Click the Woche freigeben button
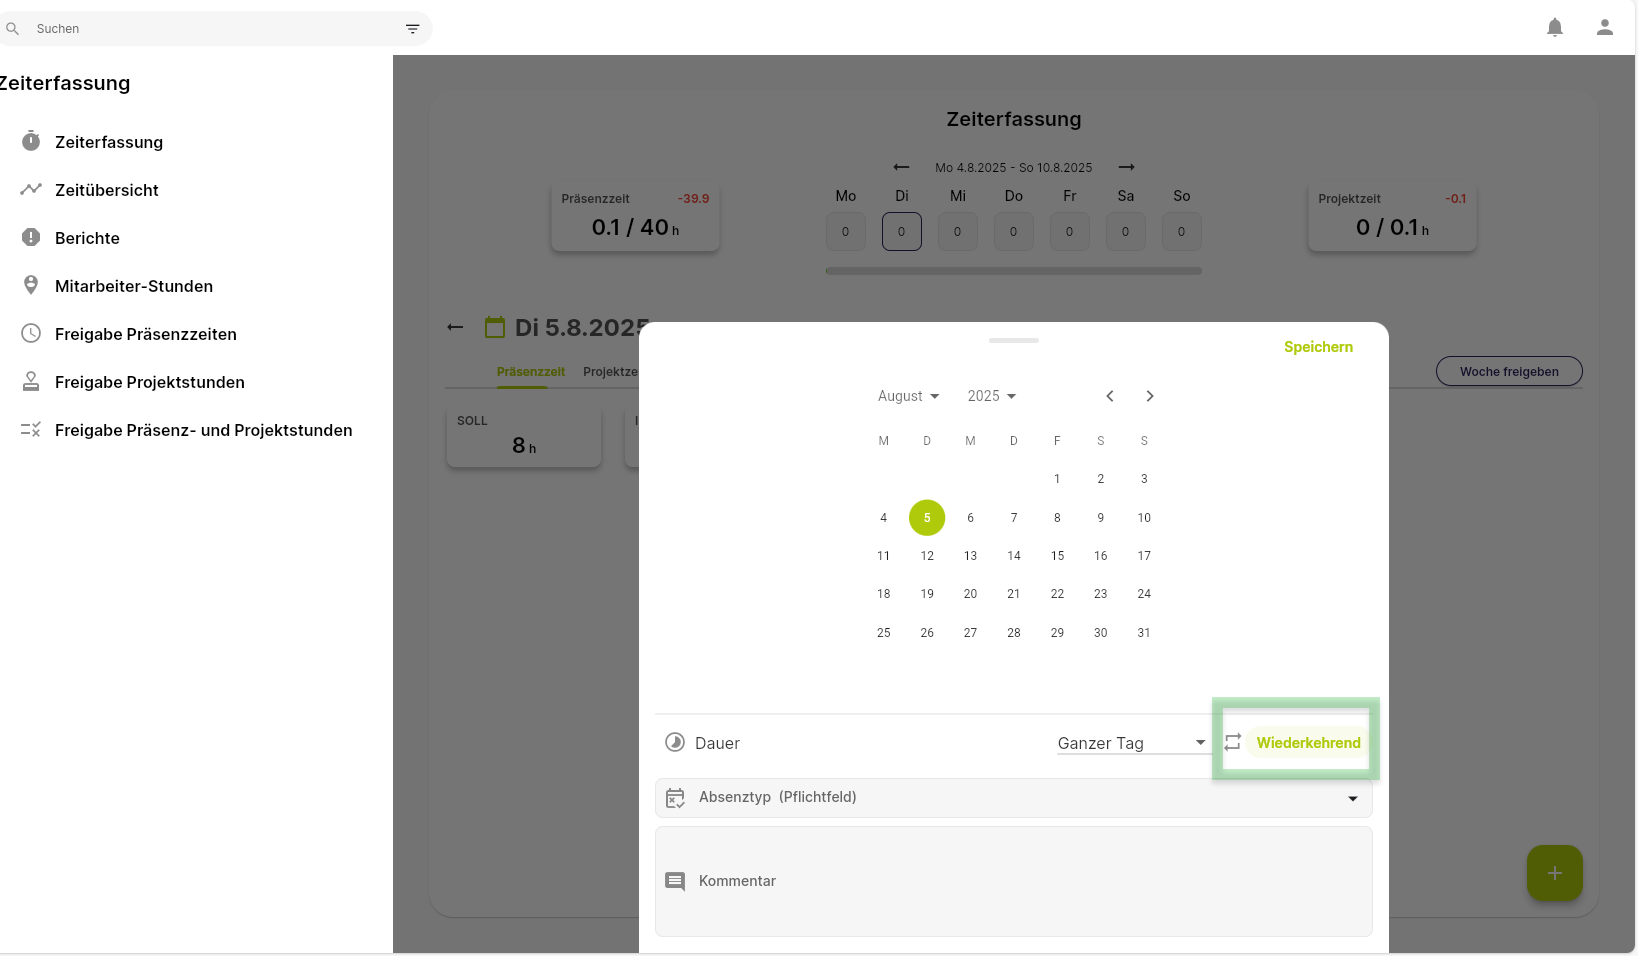 click(1509, 371)
